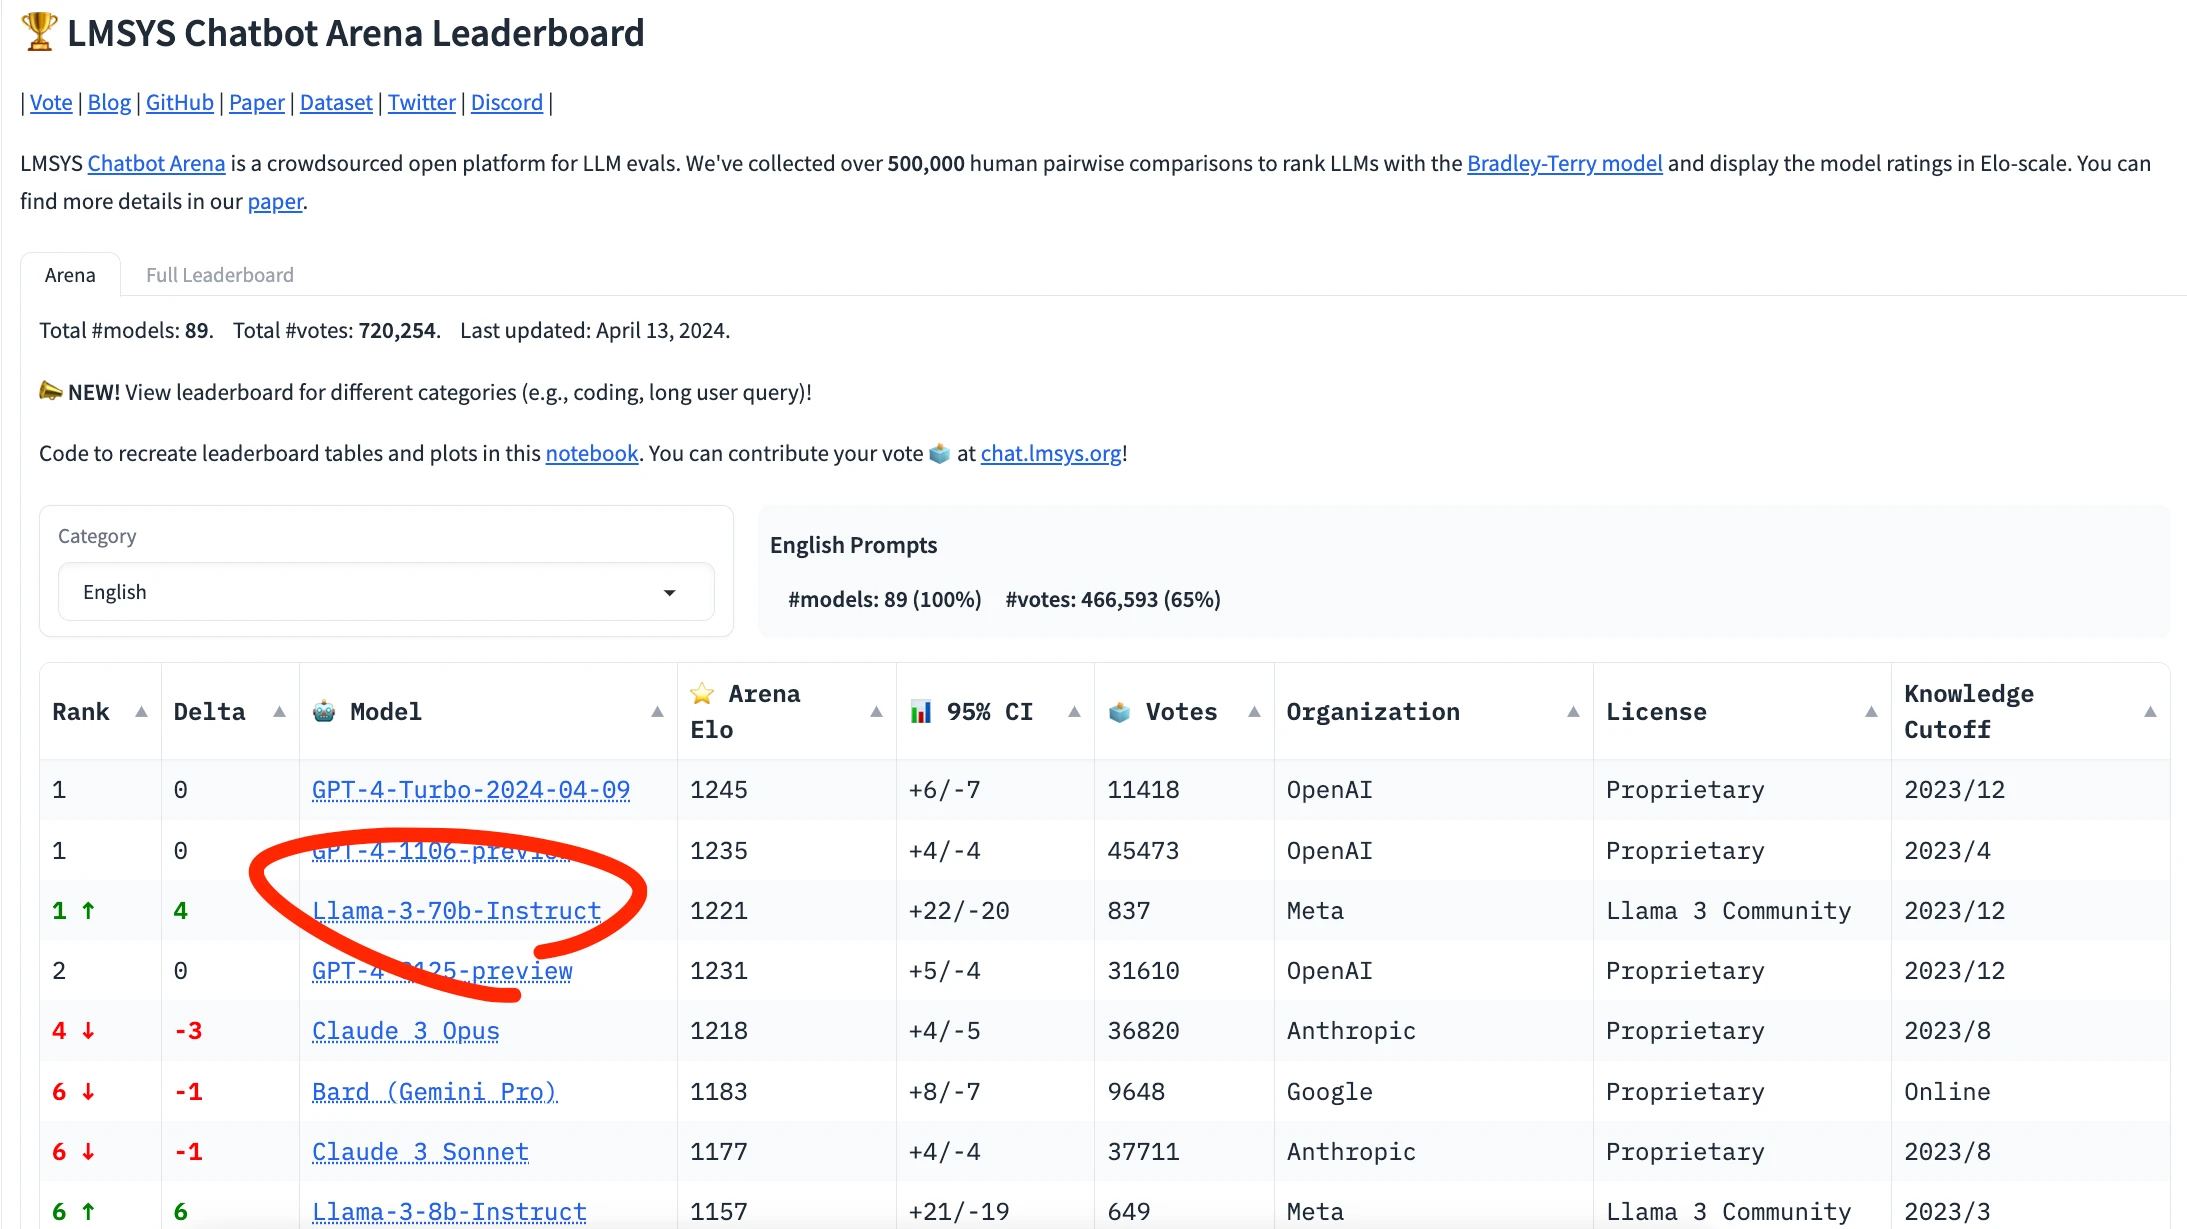The width and height of the screenshot is (2187, 1229).
Task: Open GPT-4-Turbo-2024-04-09 model link
Action: tap(471, 790)
